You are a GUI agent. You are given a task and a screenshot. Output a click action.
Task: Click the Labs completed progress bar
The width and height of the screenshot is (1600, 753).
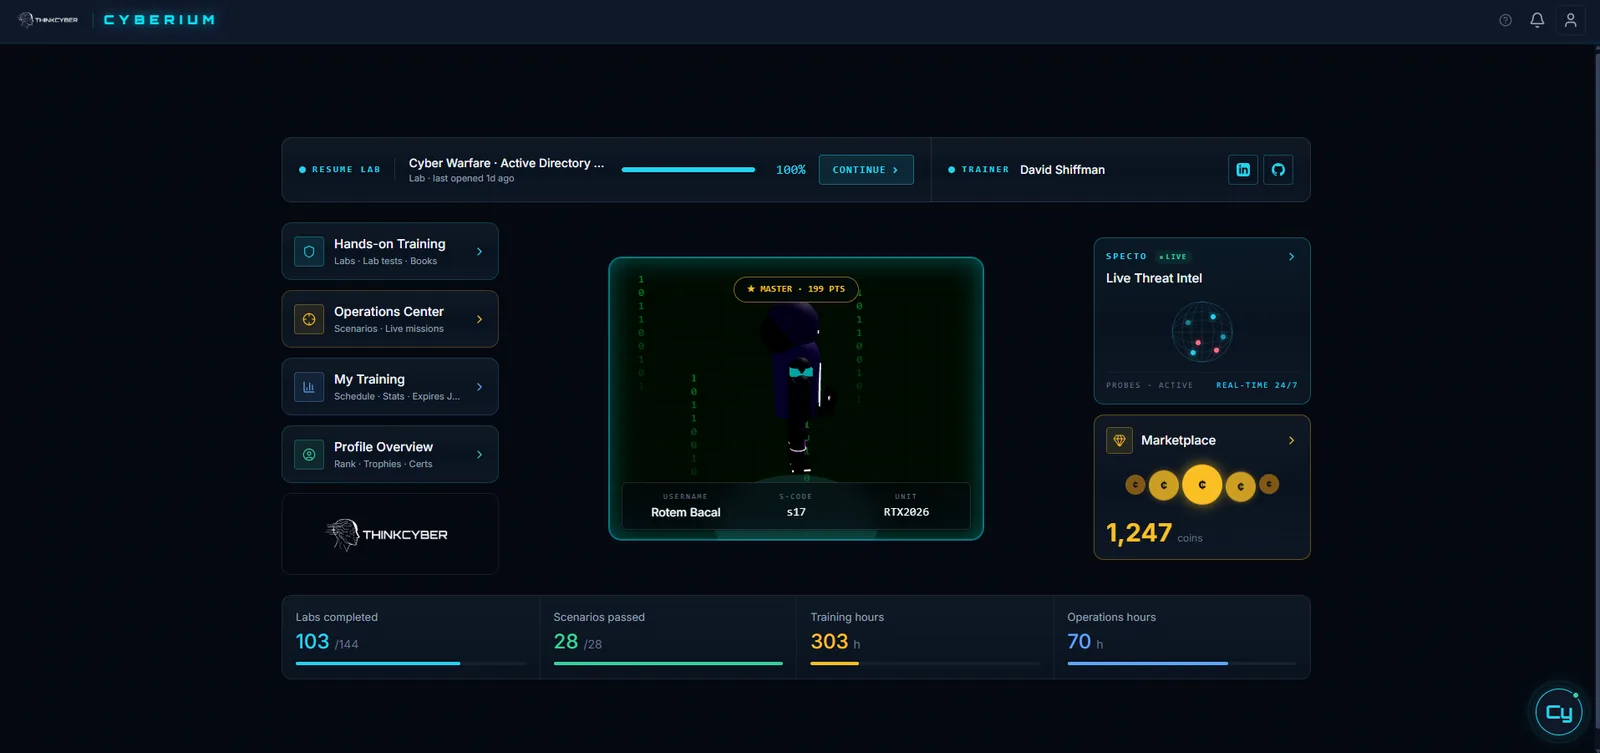tap(411, 663)
